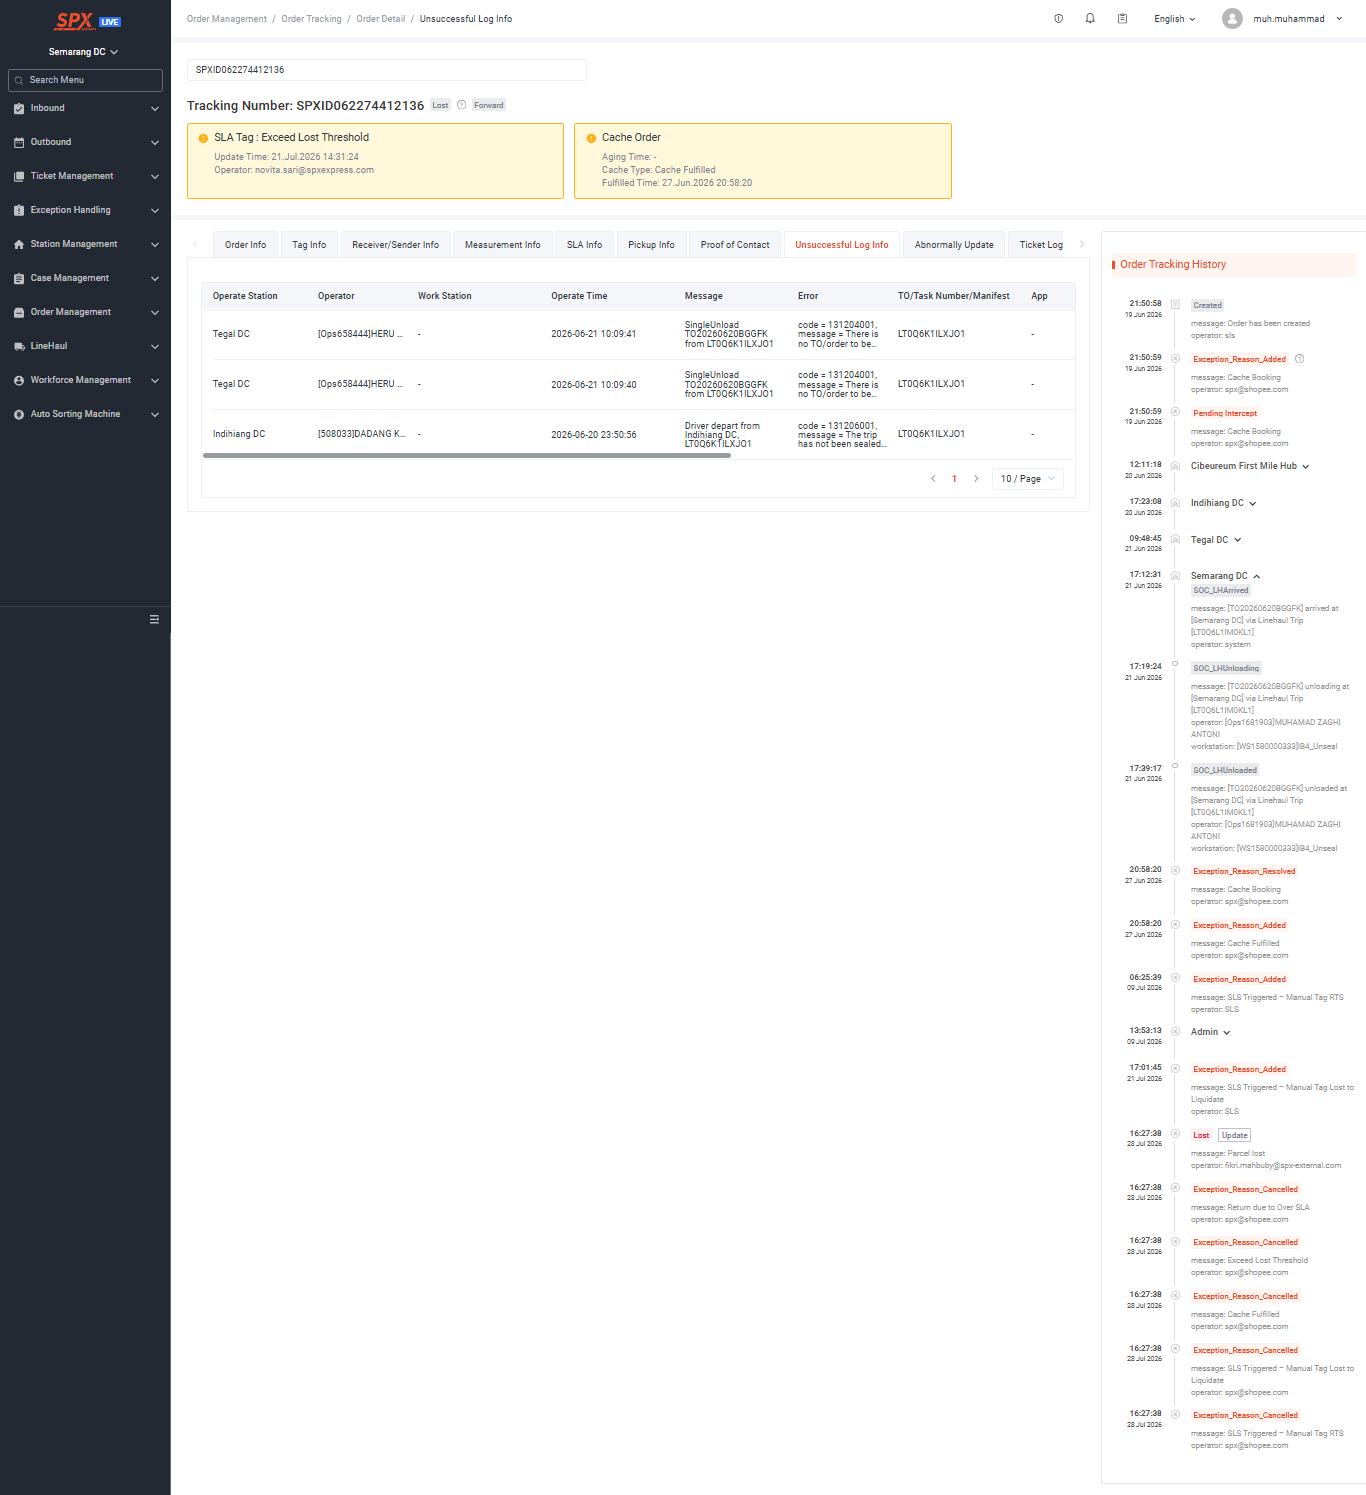Image resolution: width=1366 pixels, height=1495 pixels.
Task: Click the warning icon on Cache Order card
Action: 592,138
